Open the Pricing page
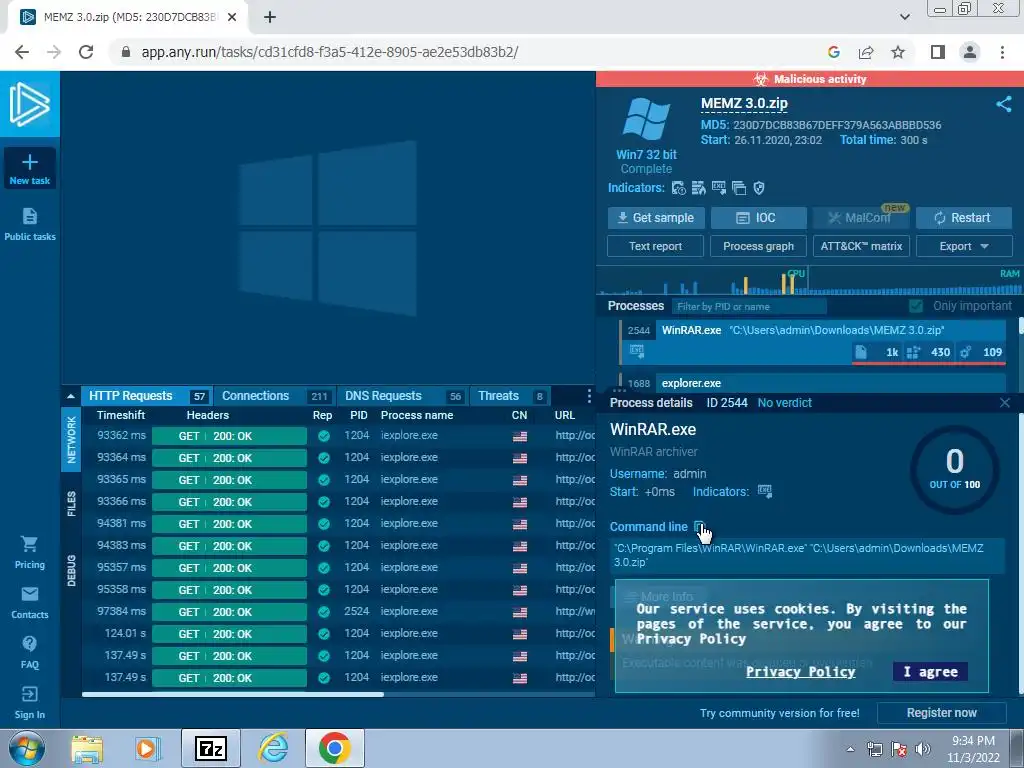Viewport: 1024px width, 768px height. [29, 552]
